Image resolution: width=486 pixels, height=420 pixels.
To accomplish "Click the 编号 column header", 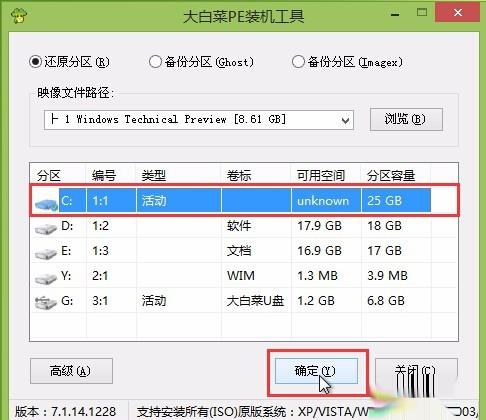I will click(104, 176).
